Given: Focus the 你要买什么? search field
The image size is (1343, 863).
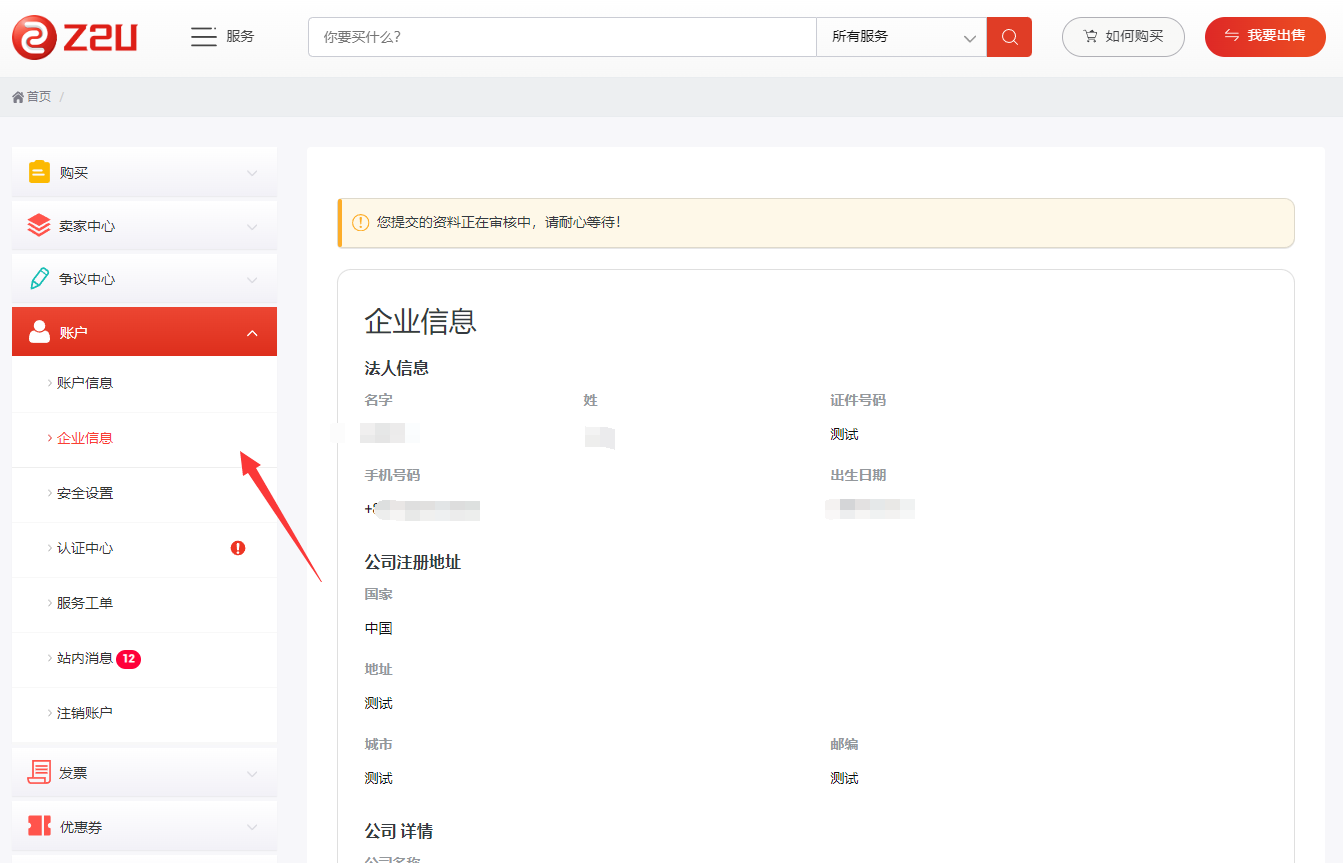Looking at the screenshot, I should (x=562, y=37).
